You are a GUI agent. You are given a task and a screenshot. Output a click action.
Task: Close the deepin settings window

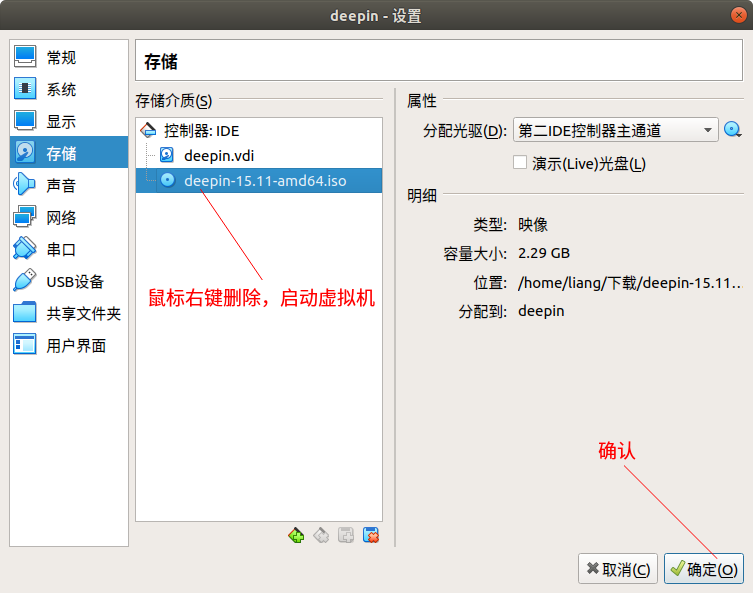[738, 15]
